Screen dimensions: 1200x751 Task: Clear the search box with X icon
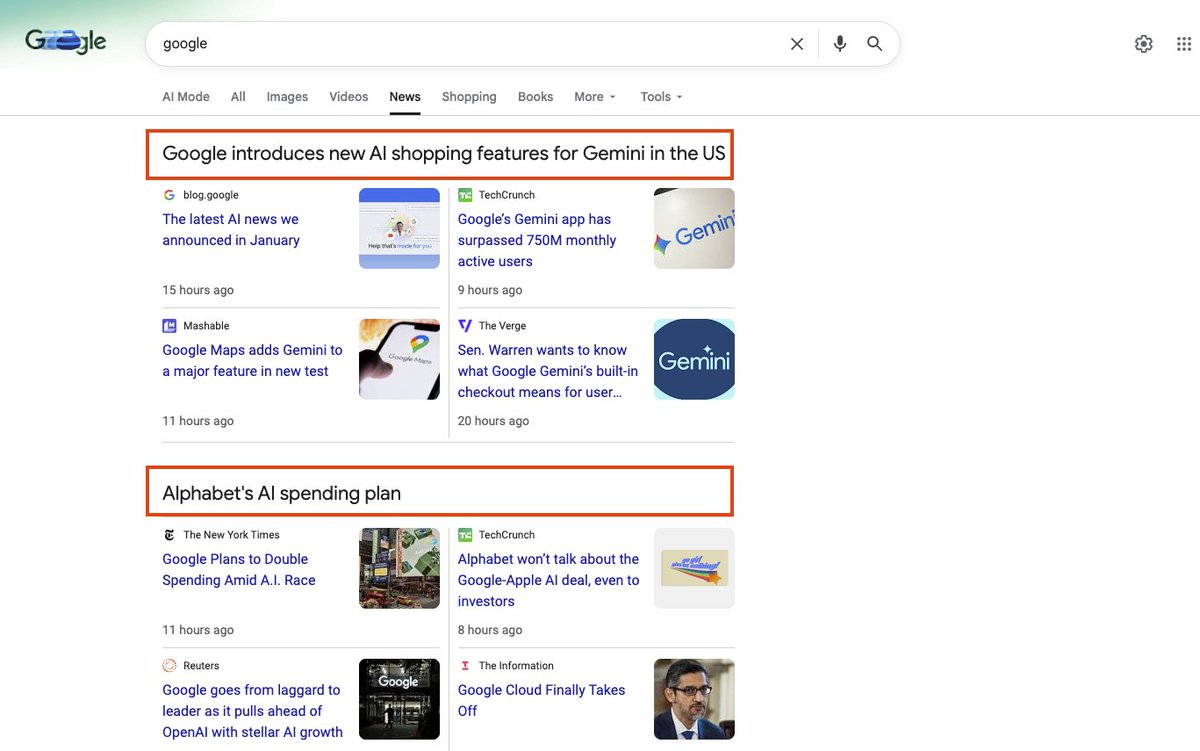point(797,44)
